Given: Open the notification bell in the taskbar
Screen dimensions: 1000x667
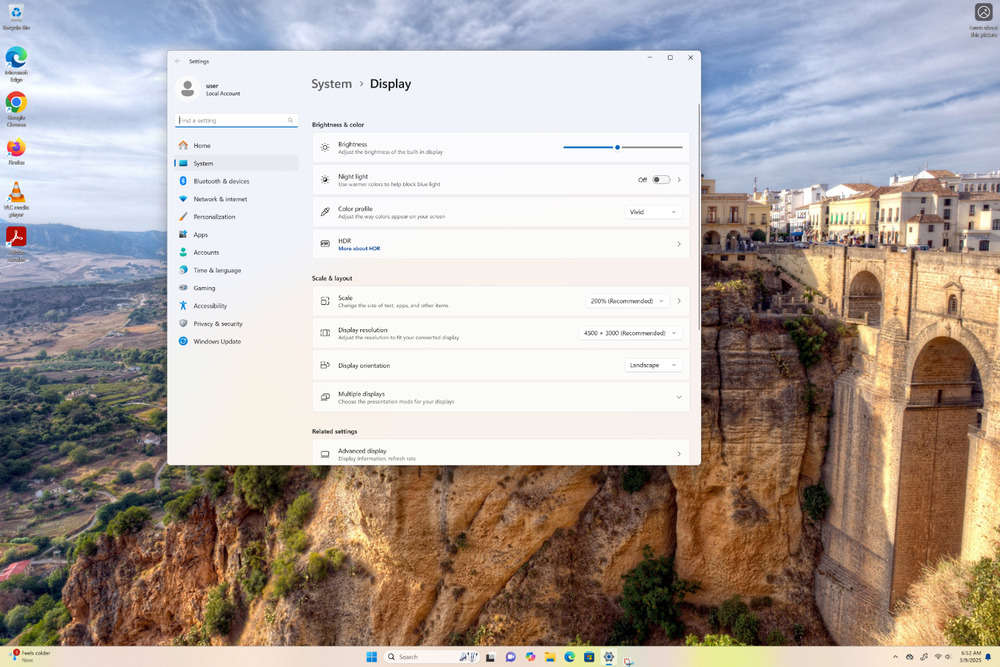Looking at the screenshot, I should 988,657.
